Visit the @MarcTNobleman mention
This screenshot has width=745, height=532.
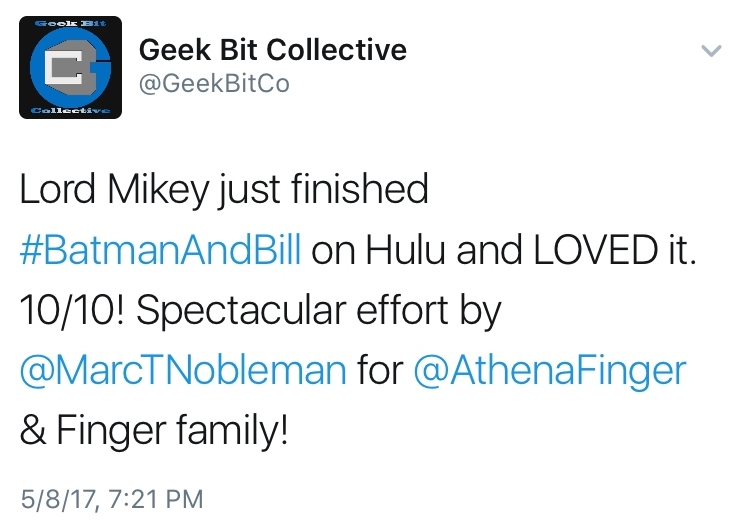[x=183, y=371]
